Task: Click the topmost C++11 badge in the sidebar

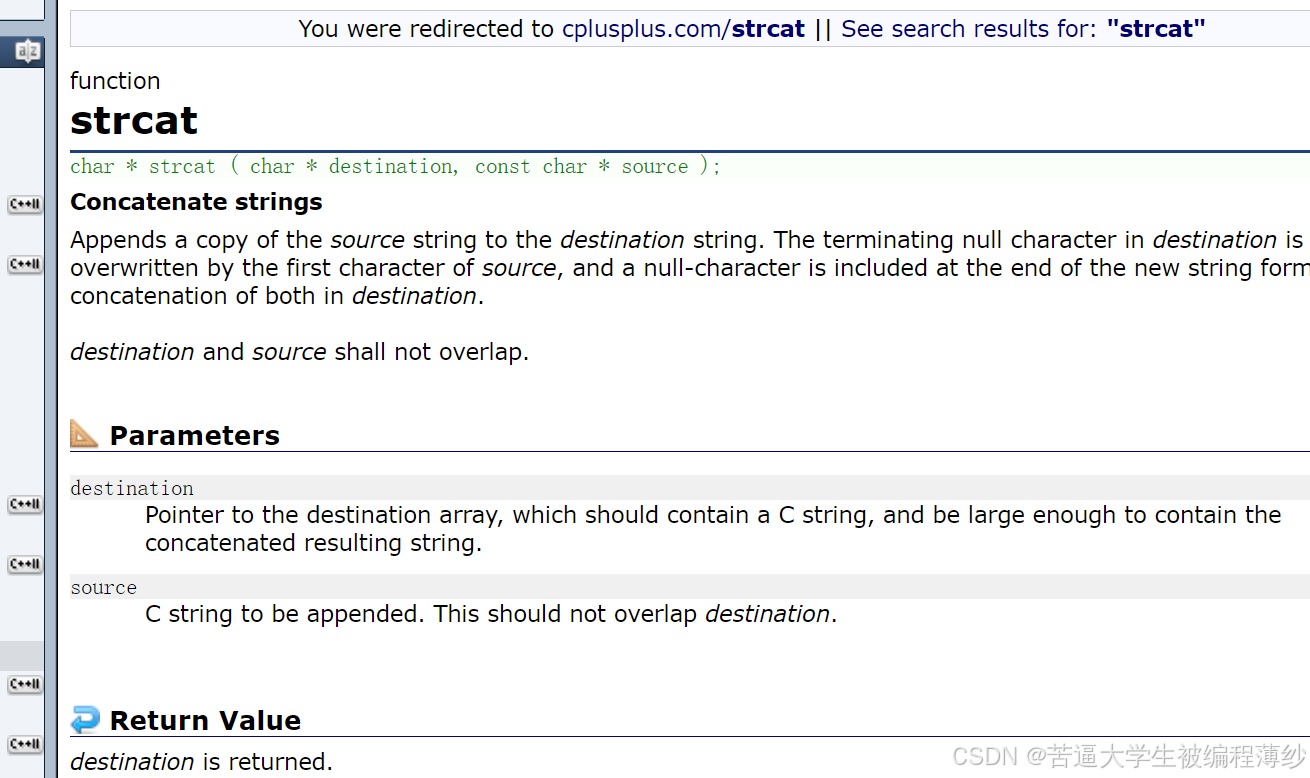Action: 25,204
